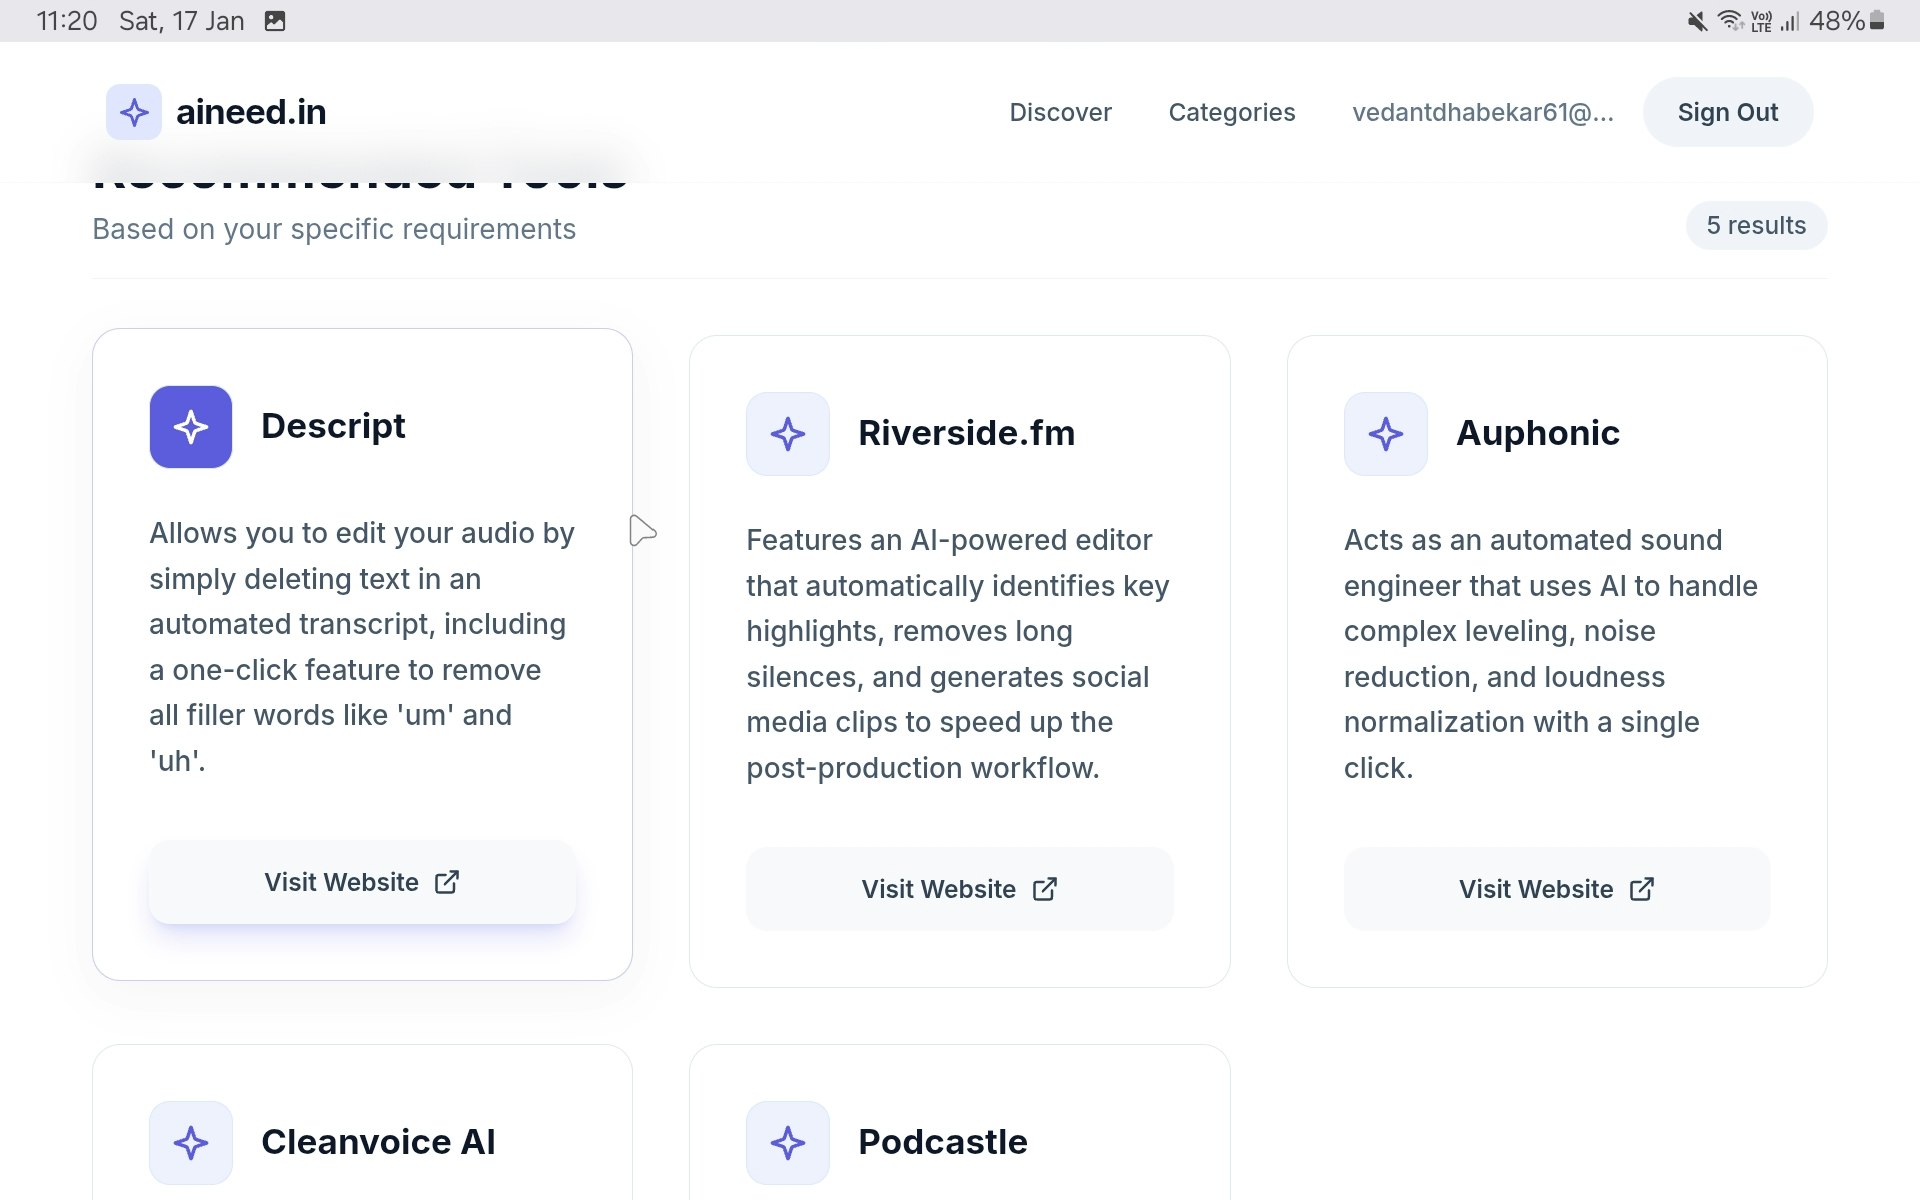Select the Descript card heading

click(333, 426)
